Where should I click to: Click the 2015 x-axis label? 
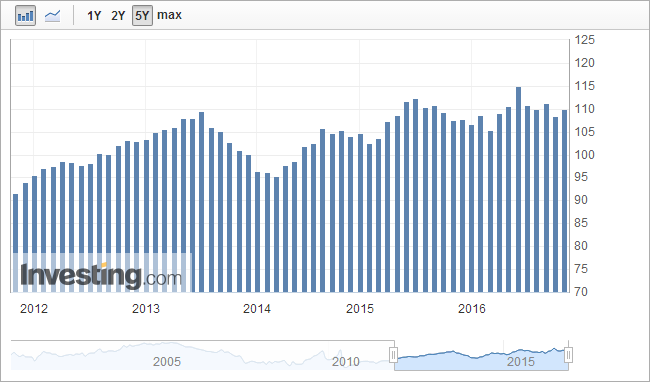click(x=360, y=309)
